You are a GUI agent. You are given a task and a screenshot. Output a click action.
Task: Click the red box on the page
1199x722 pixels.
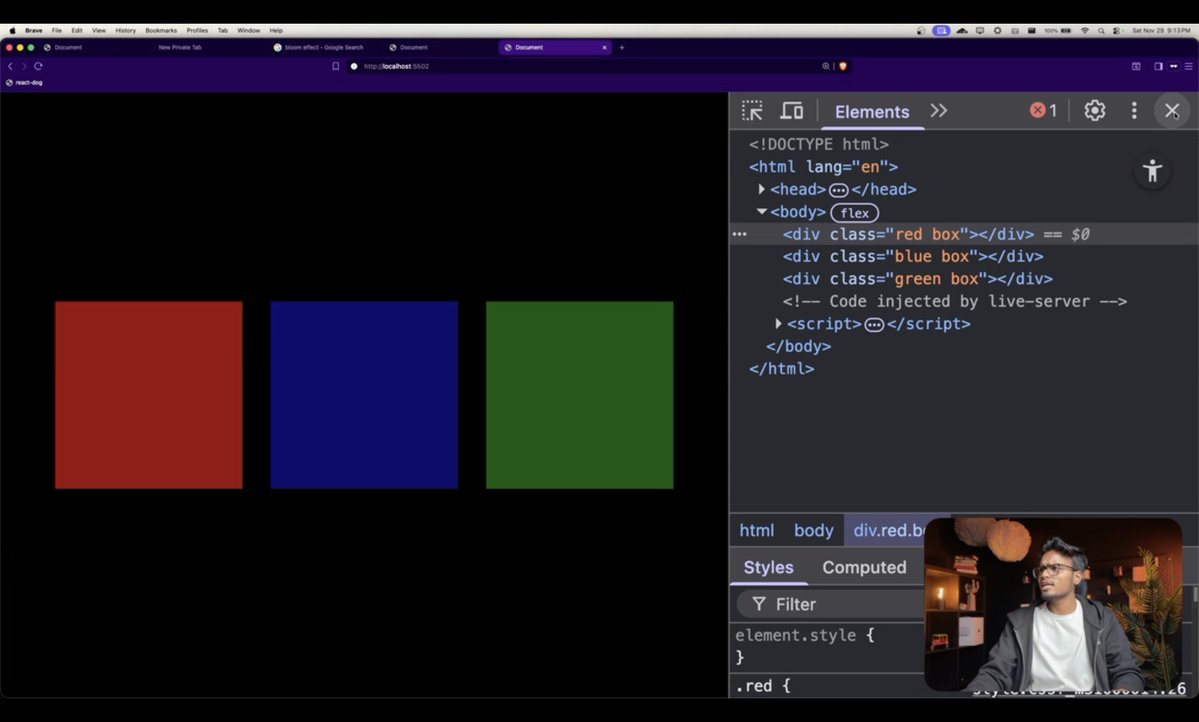pyautogui.click(x=148, y=395)
